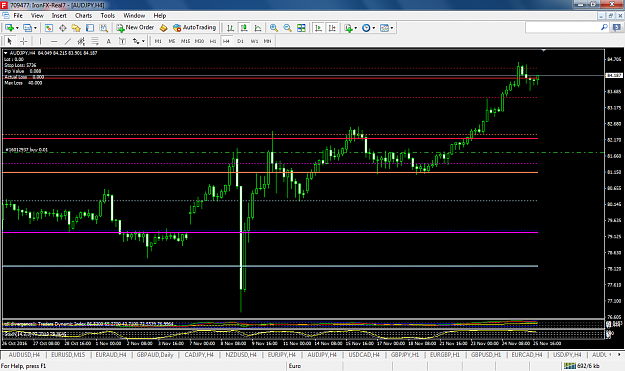Click the Profiles icon
The height and width of the screenshot is (371, 625).
28,28
